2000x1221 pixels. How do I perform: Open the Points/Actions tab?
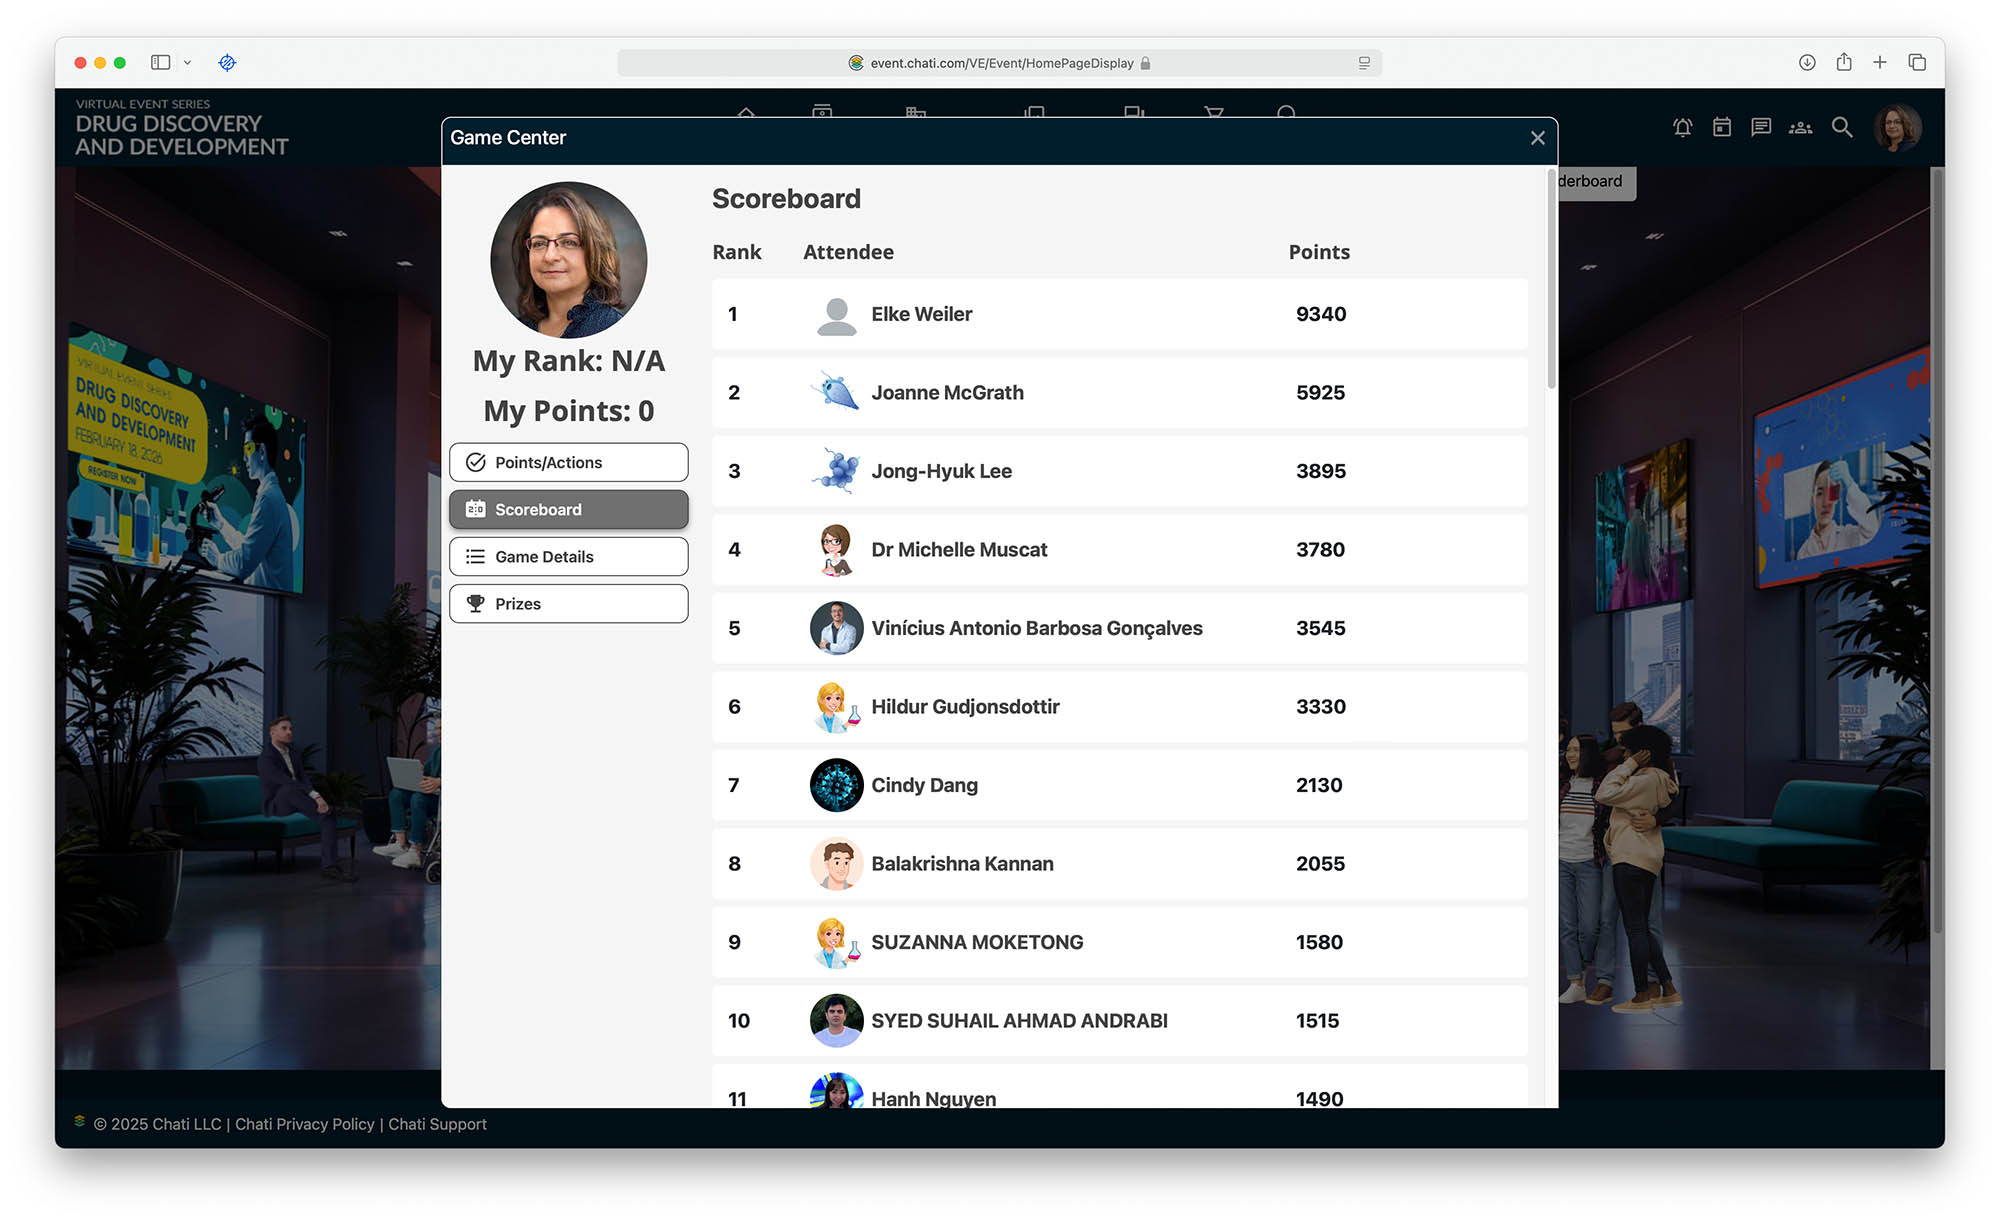(x=568, y=462)
